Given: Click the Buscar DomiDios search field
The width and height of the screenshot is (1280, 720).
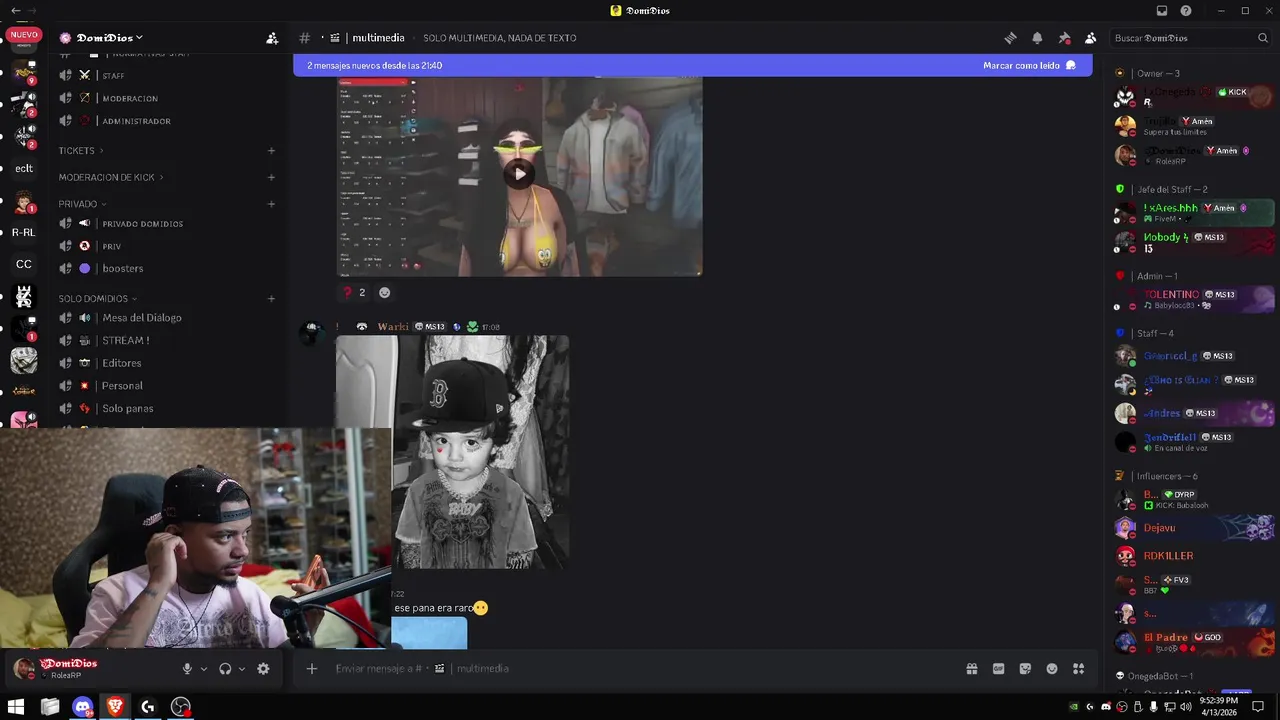Looking at the screenshot, I should (1190, 38).
